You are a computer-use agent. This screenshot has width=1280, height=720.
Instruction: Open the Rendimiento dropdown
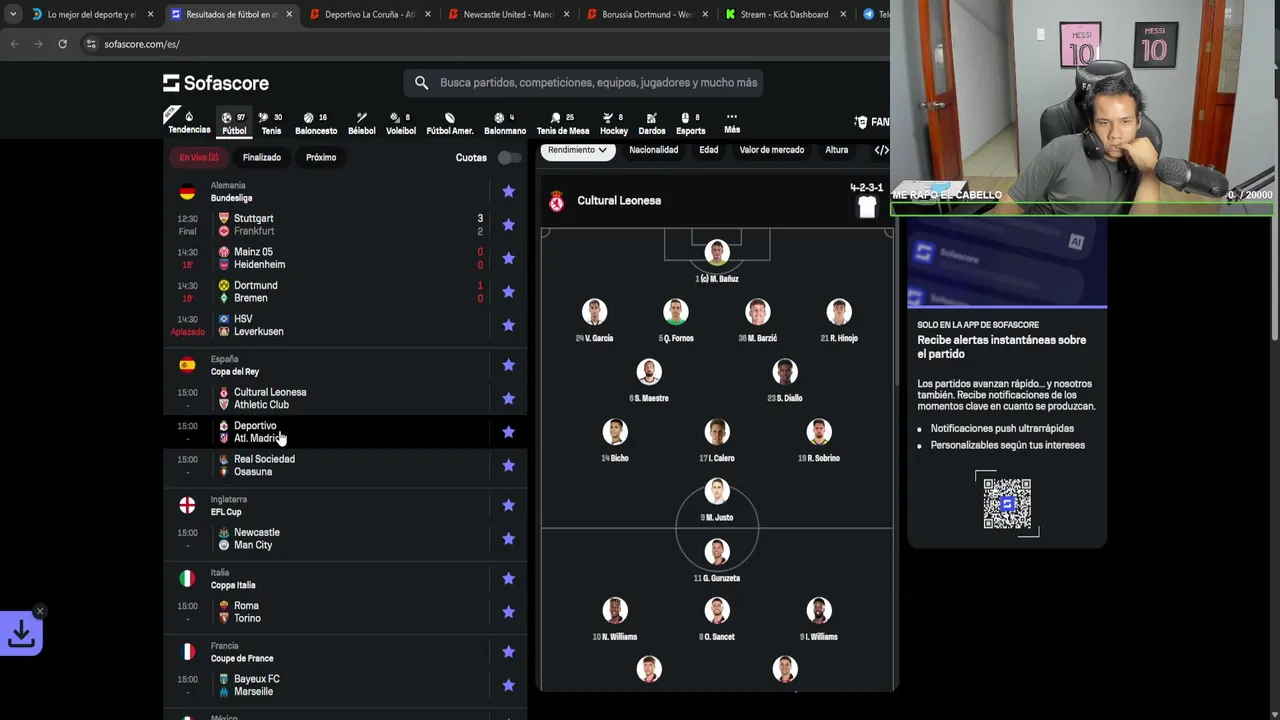(x=577, y=150)
